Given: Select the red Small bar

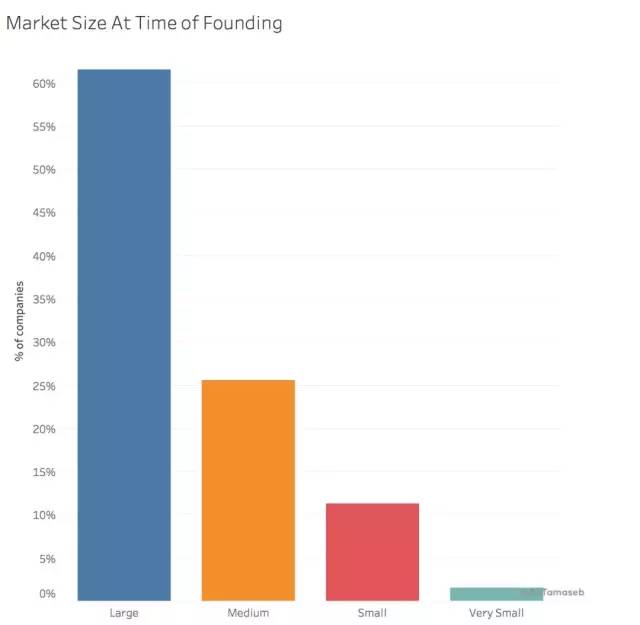Looking at the screenshot, I should click(x=372, y=551).
